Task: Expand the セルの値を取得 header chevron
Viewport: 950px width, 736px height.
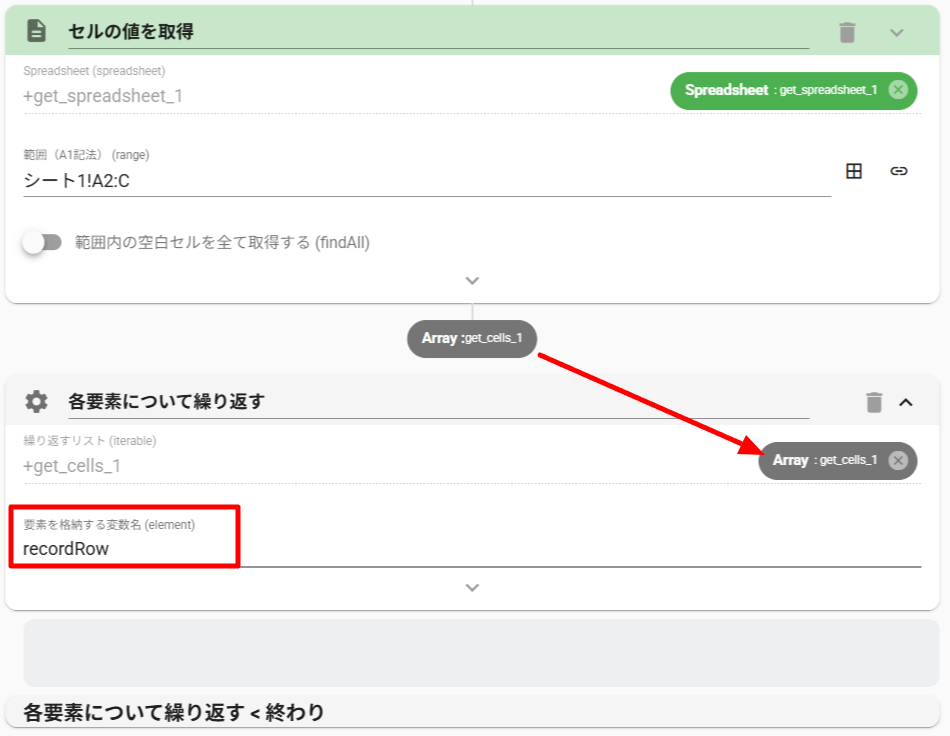Action: tap(896, 32)
